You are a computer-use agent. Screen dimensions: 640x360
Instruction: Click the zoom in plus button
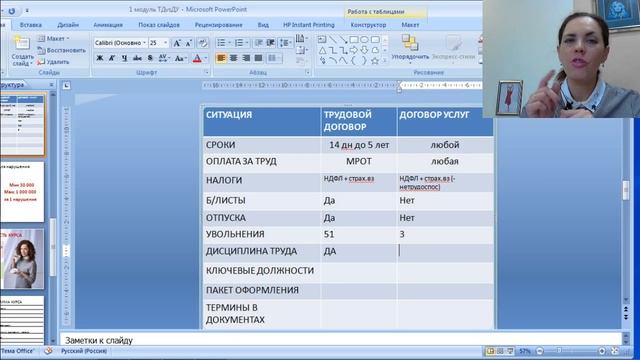(602, 351)
